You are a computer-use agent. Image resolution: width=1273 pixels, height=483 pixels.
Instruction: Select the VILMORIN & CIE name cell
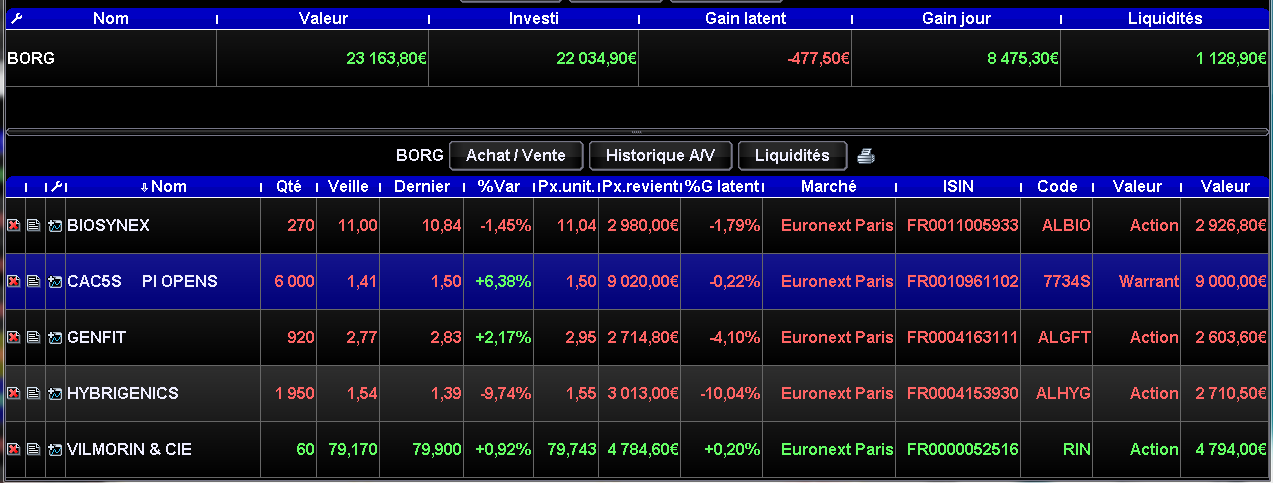(x=163, y=450)
